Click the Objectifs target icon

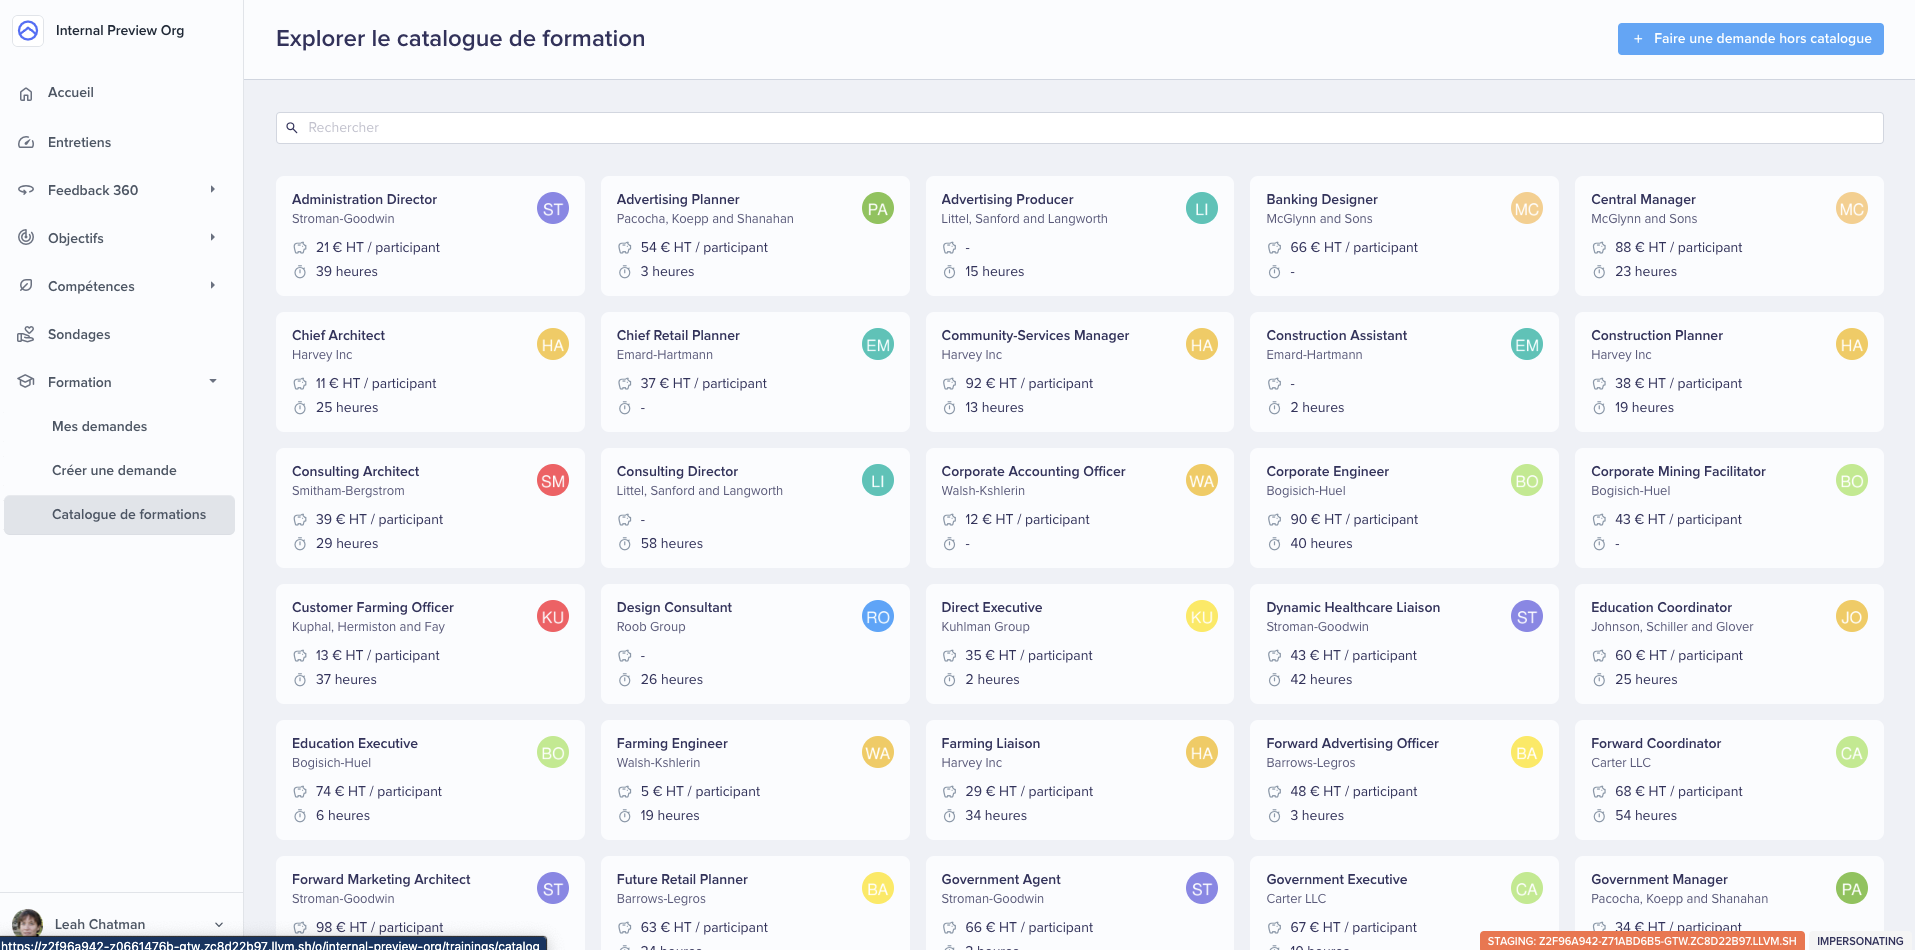[x=26, y=238]
